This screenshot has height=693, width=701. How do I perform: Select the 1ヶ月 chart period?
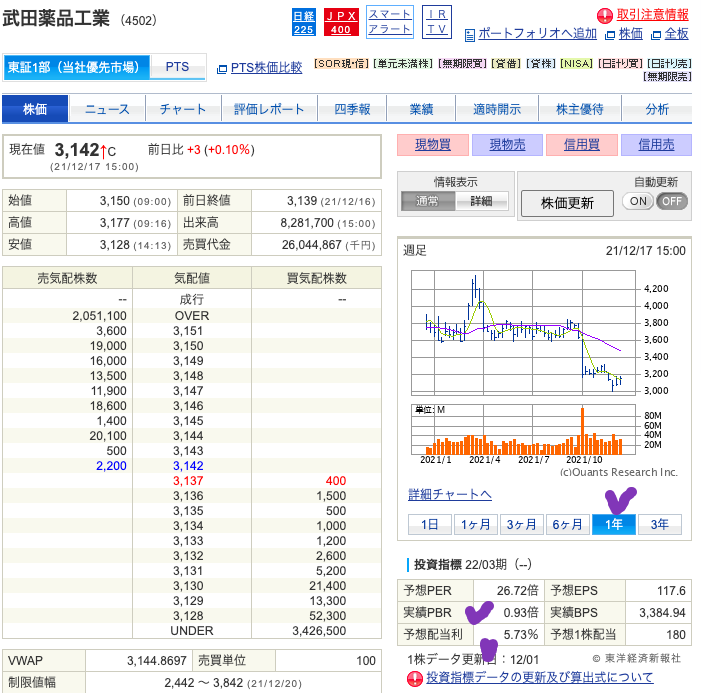tap(476, 524)
